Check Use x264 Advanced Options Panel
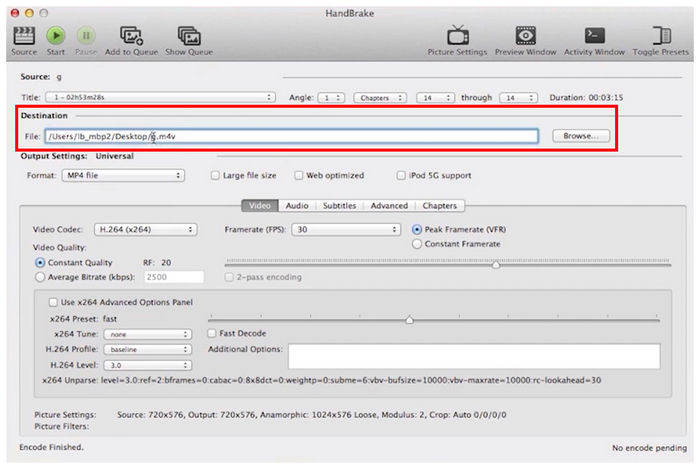The height and width of the screenshot is (469, 700). click(53, 303)
